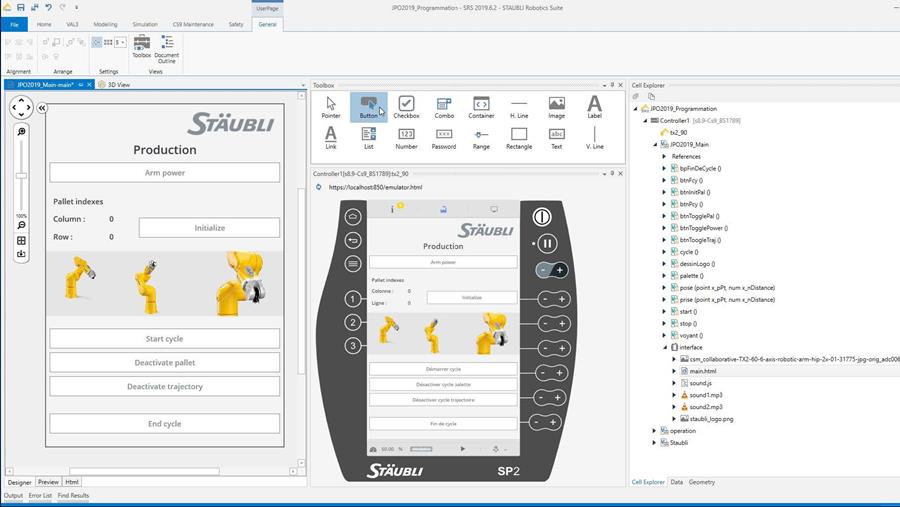The width and height of the screenshot is (900, 507).
Task: Expand the btnTogglePower () program node
Action: [x=664, y=227]
